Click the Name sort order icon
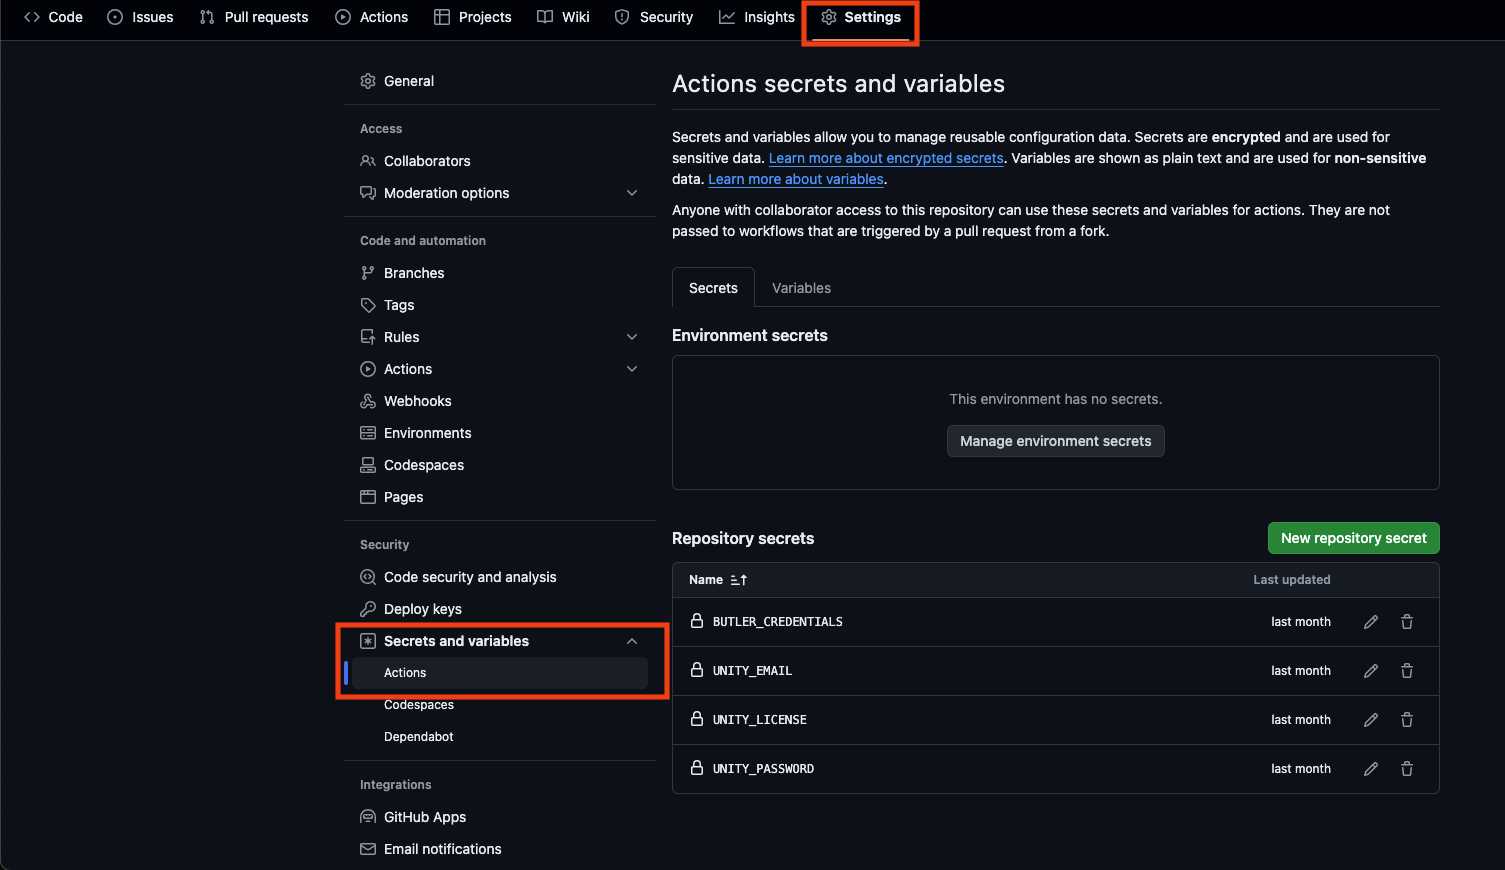1505x870 pixels. coord(739,580)
